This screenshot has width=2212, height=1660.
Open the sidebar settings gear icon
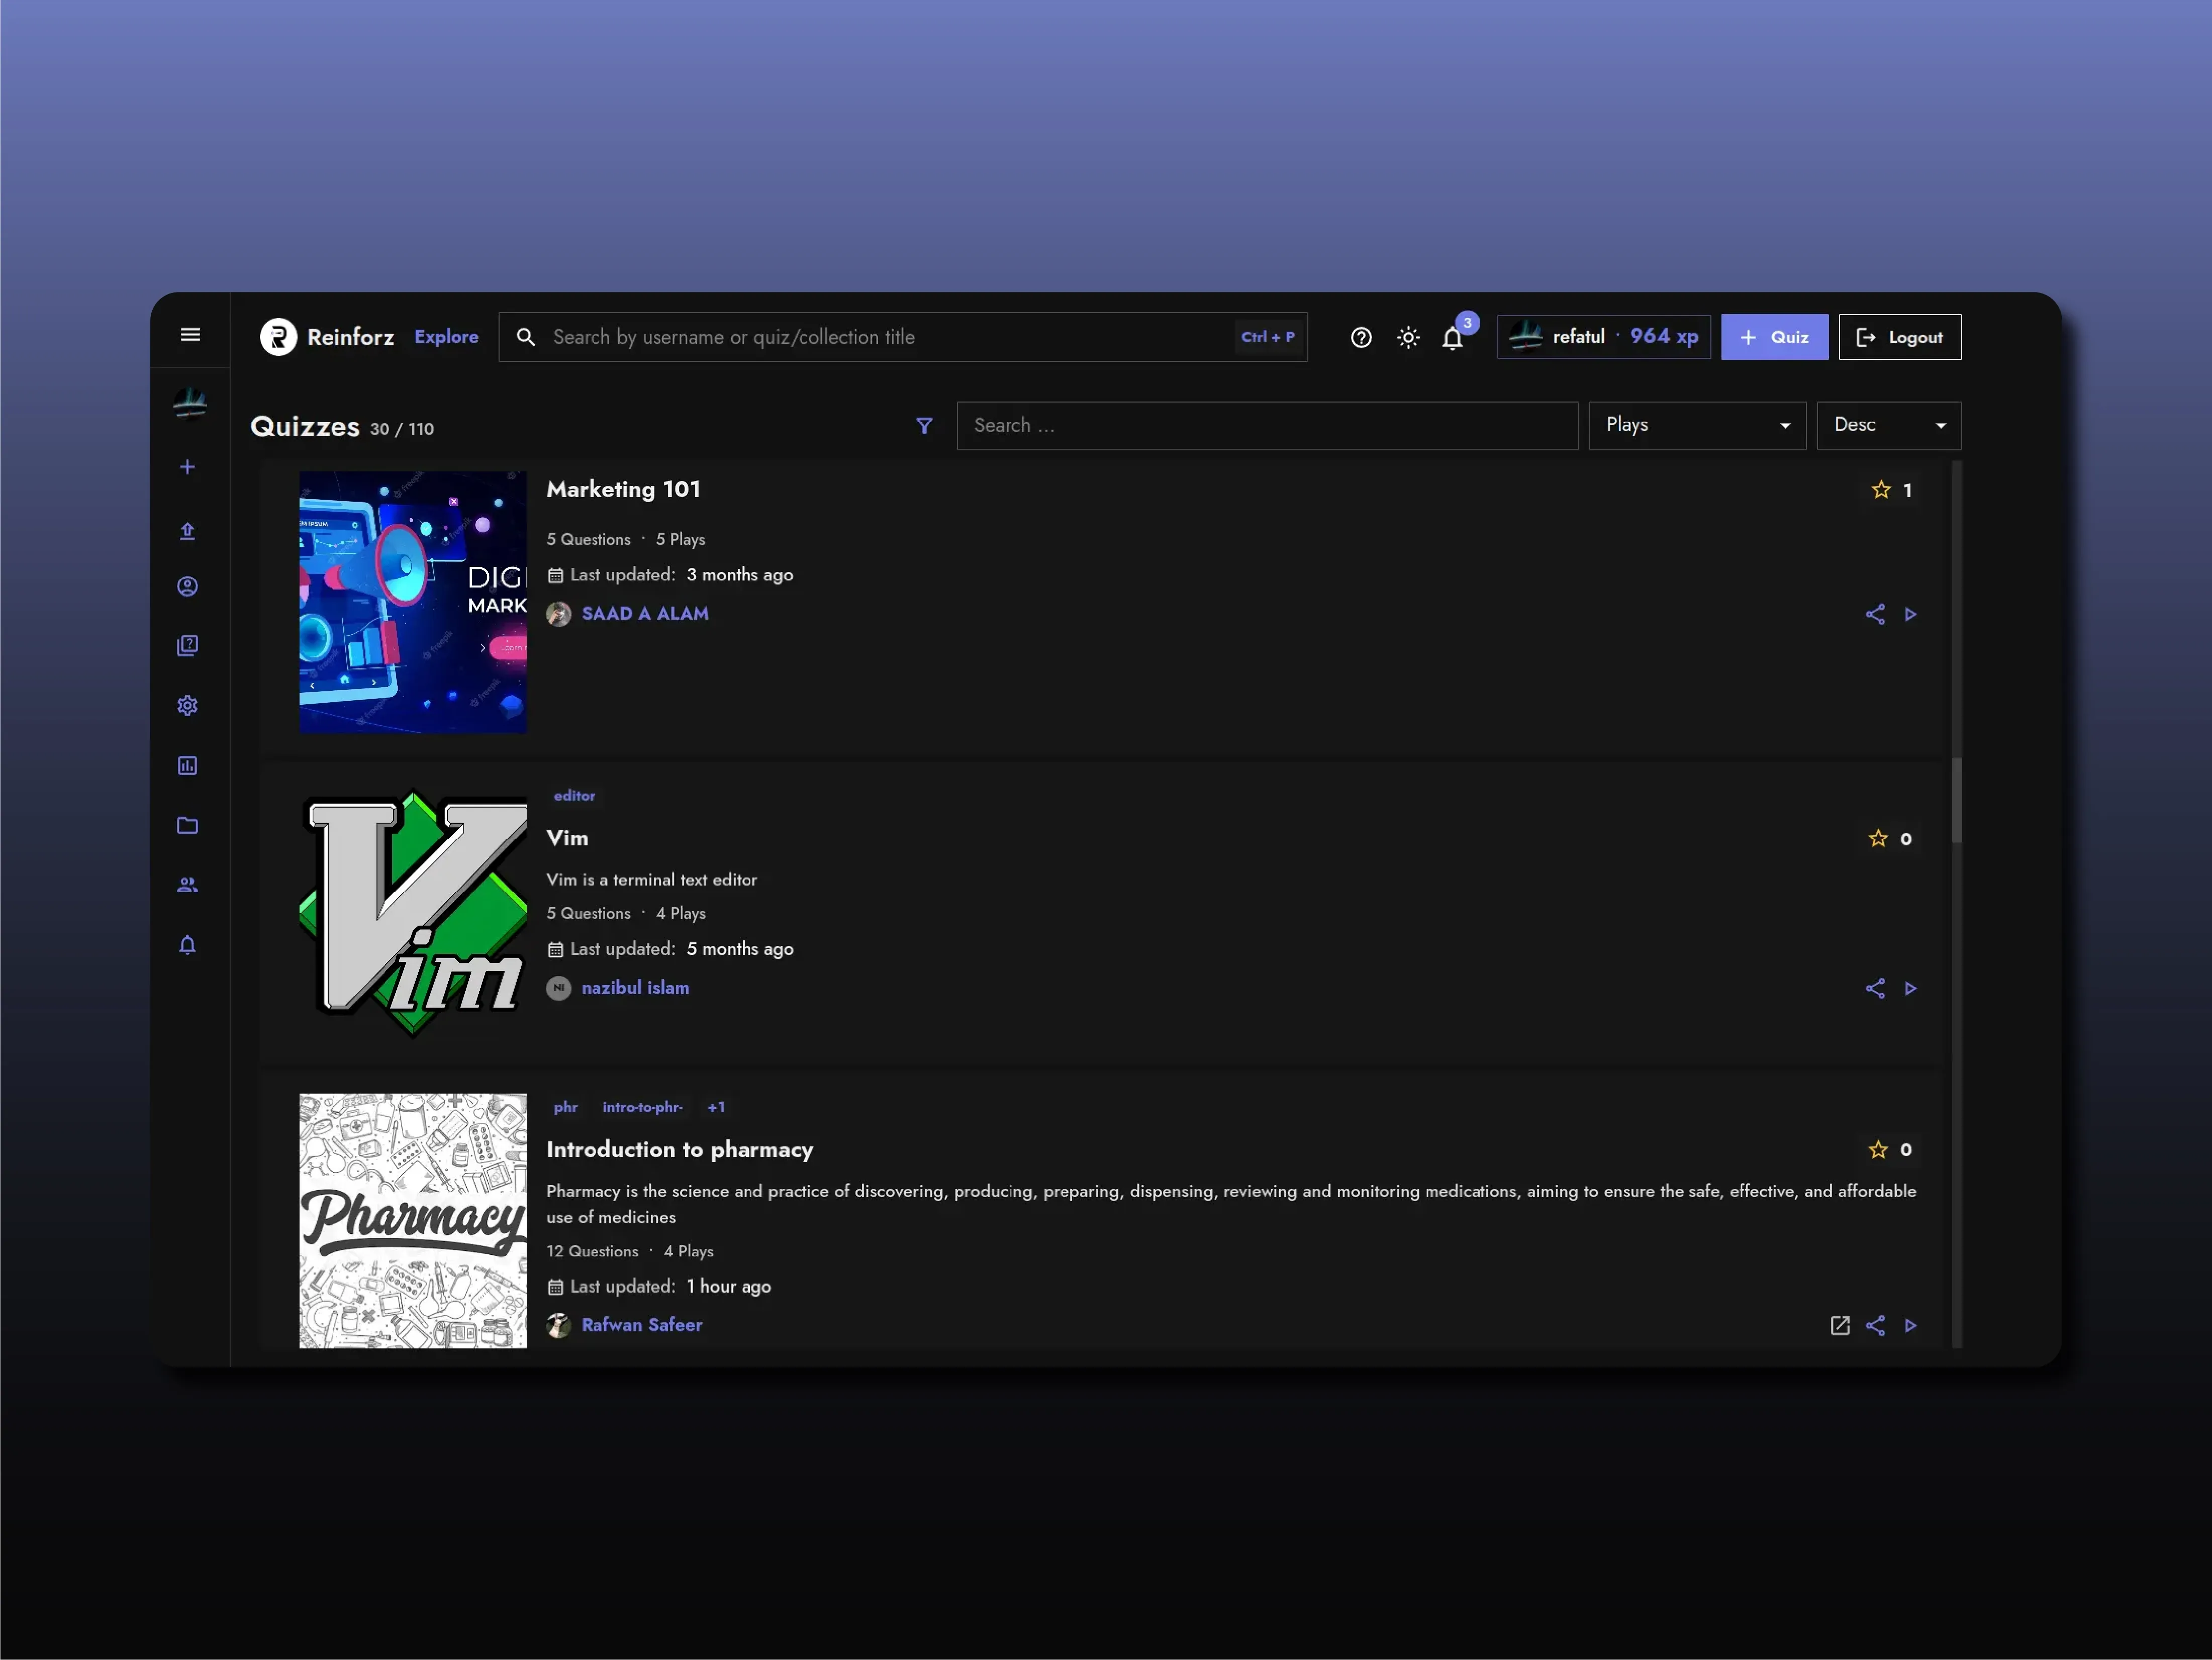coord(188,706)
